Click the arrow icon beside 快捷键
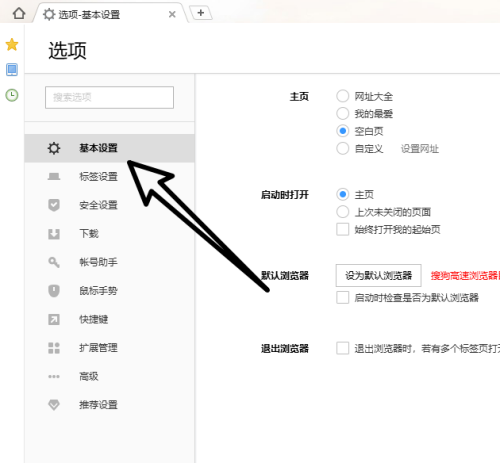Viewport: 500px width, 463px height. pyautogui.click(x=54, y=319)
